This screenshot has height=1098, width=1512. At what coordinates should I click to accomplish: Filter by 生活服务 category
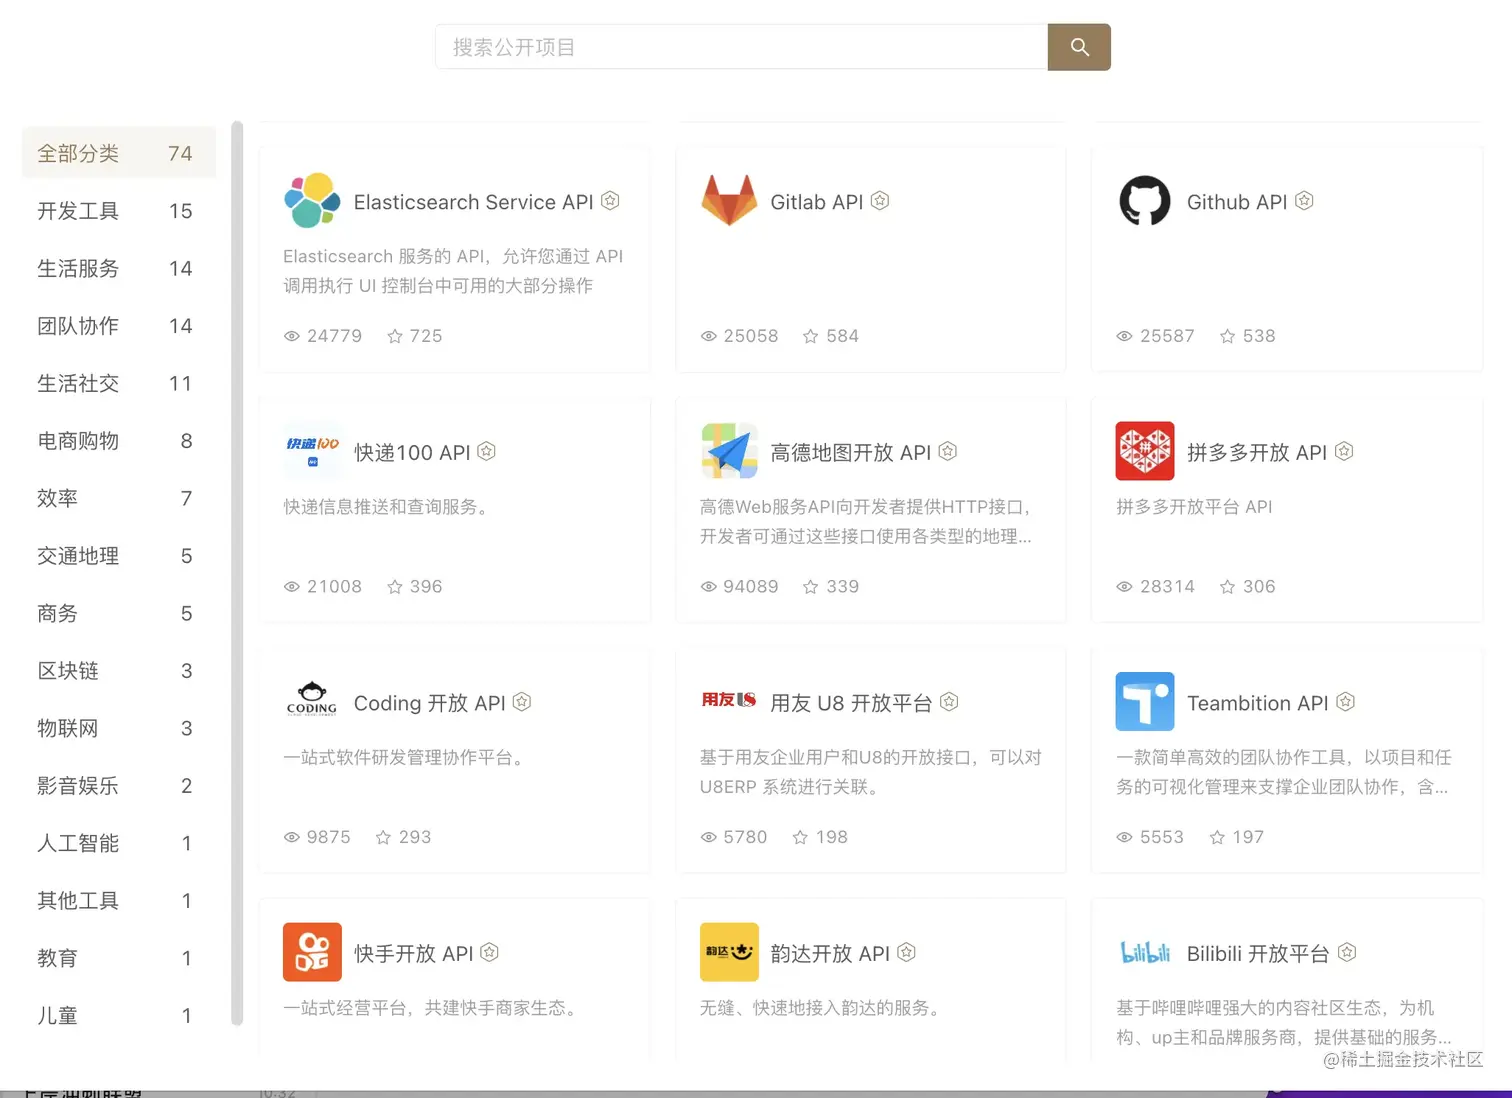pos(119,268)
